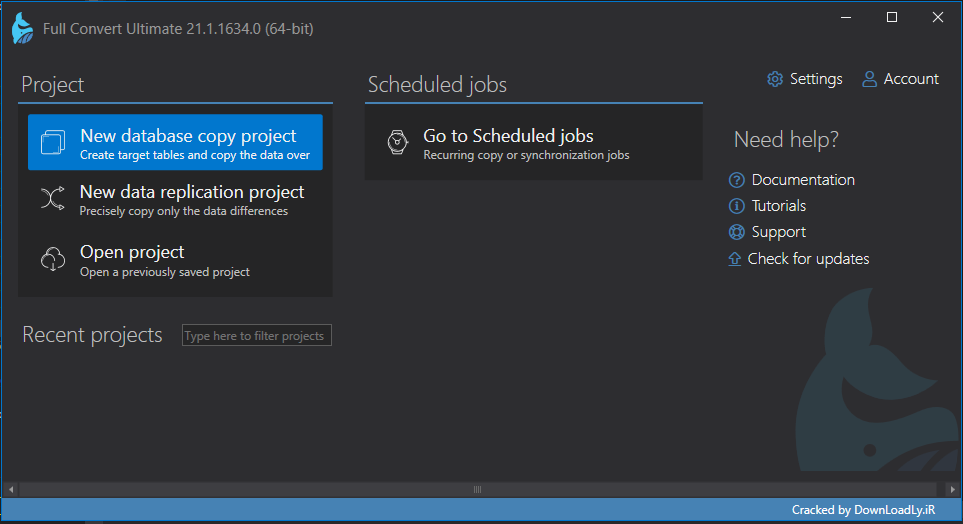Click the Check for updates arrow icon
Viewport: 963px width, 524px height.
[735, 259]
